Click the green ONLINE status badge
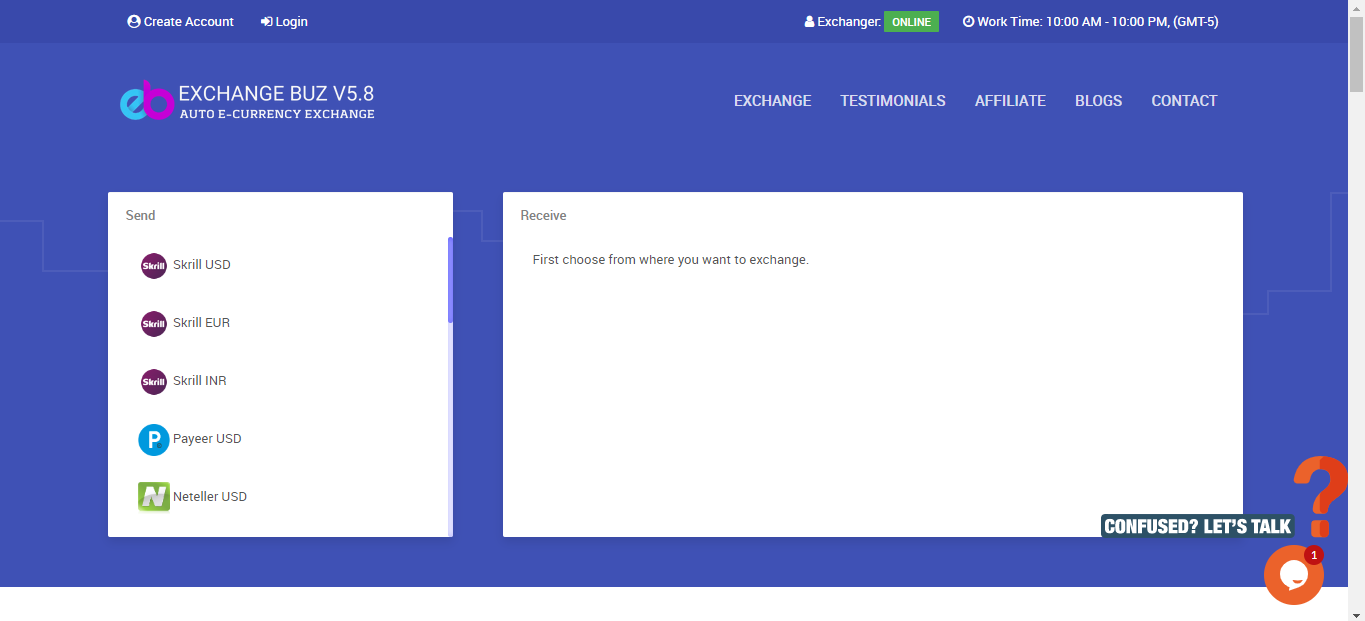The height and width of the screenshot is (621, 1365). pos(911,22)
